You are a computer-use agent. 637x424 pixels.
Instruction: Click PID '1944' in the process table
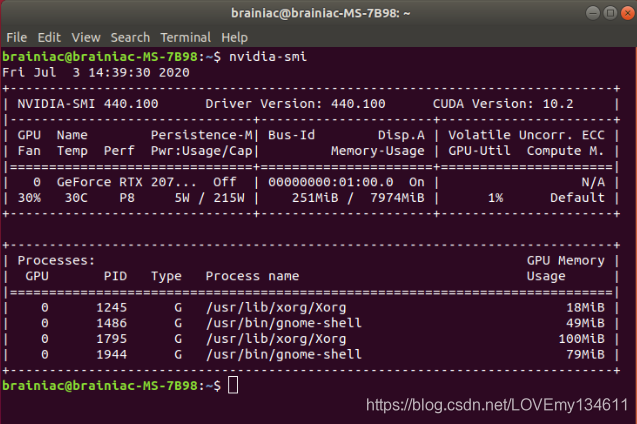pos(112,355)
